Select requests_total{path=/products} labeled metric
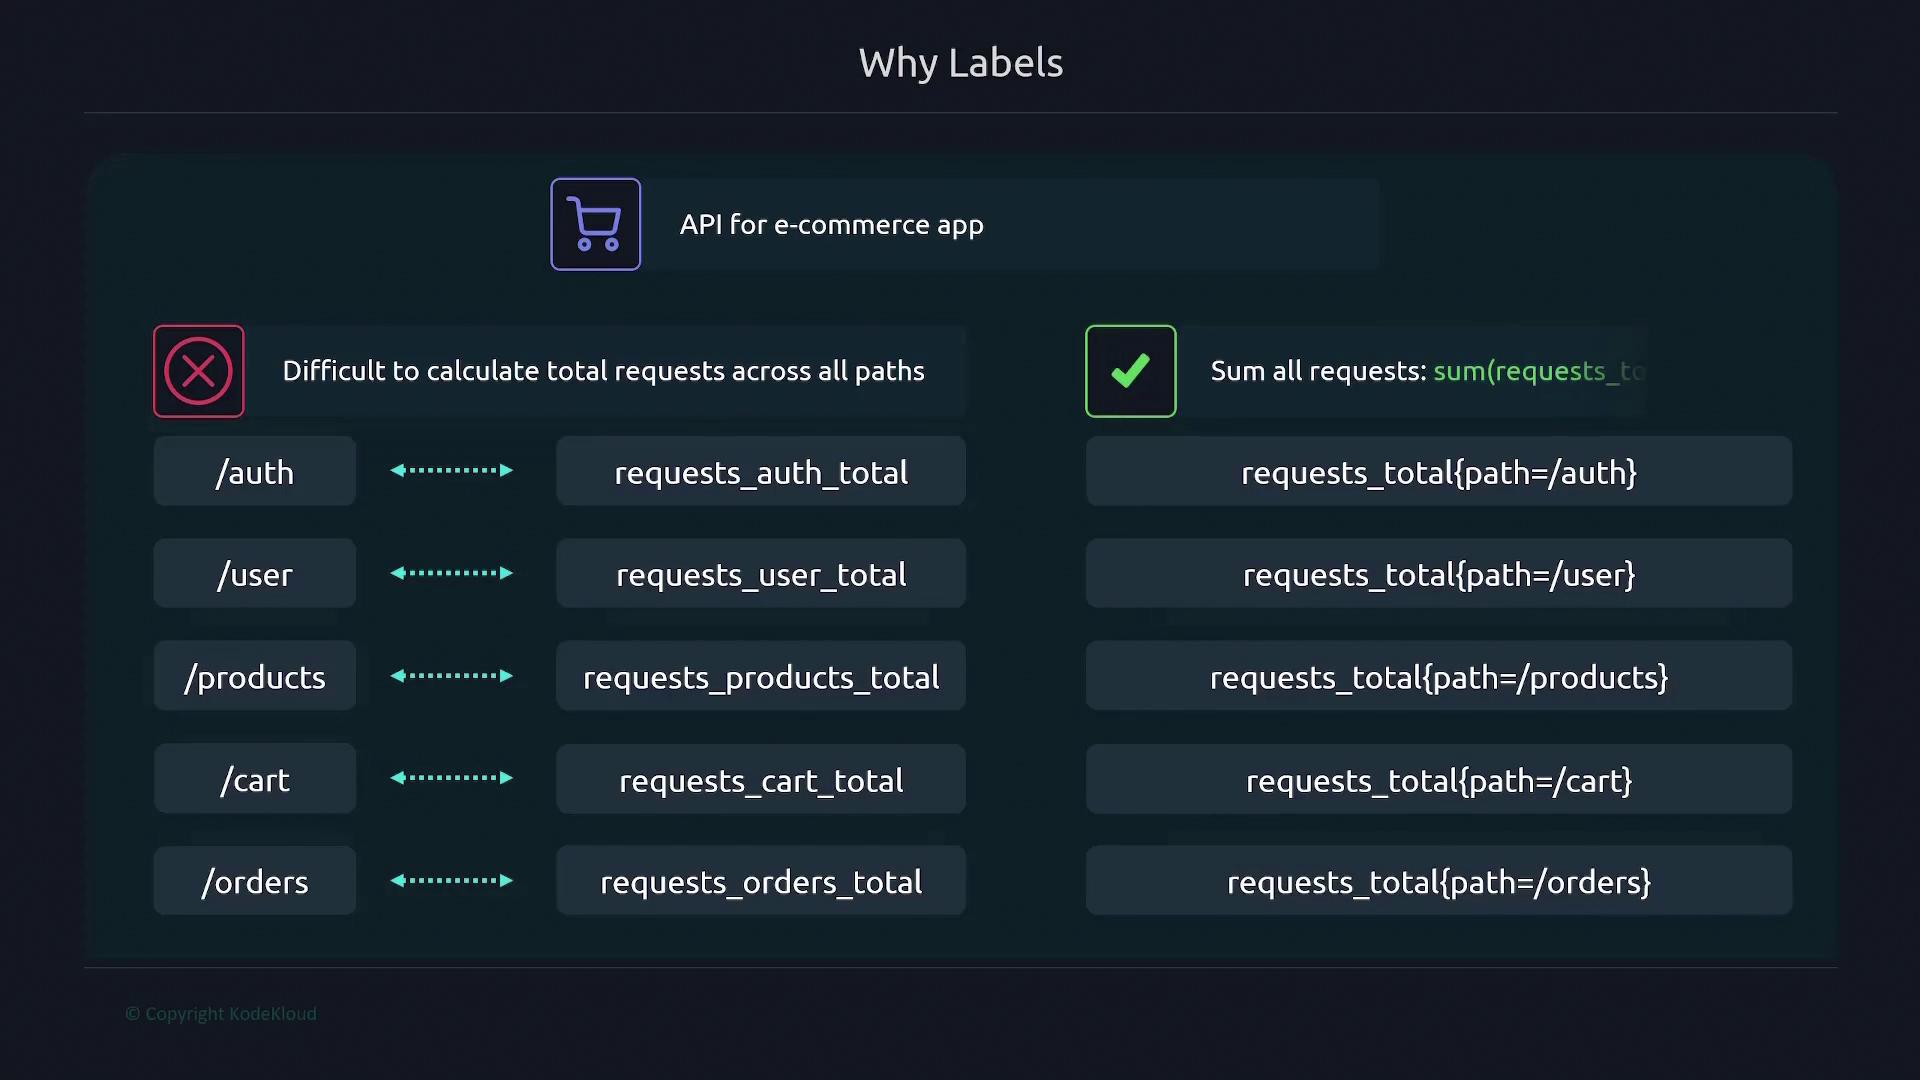 [1438, 677]
